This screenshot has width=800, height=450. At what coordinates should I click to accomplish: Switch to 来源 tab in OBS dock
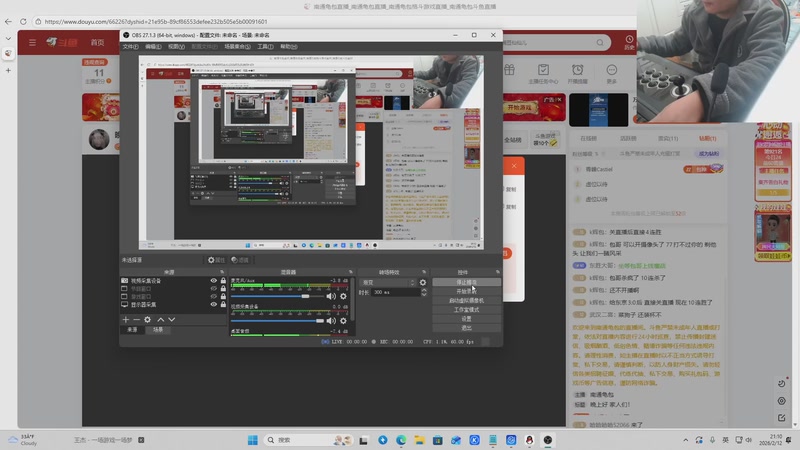132,330
